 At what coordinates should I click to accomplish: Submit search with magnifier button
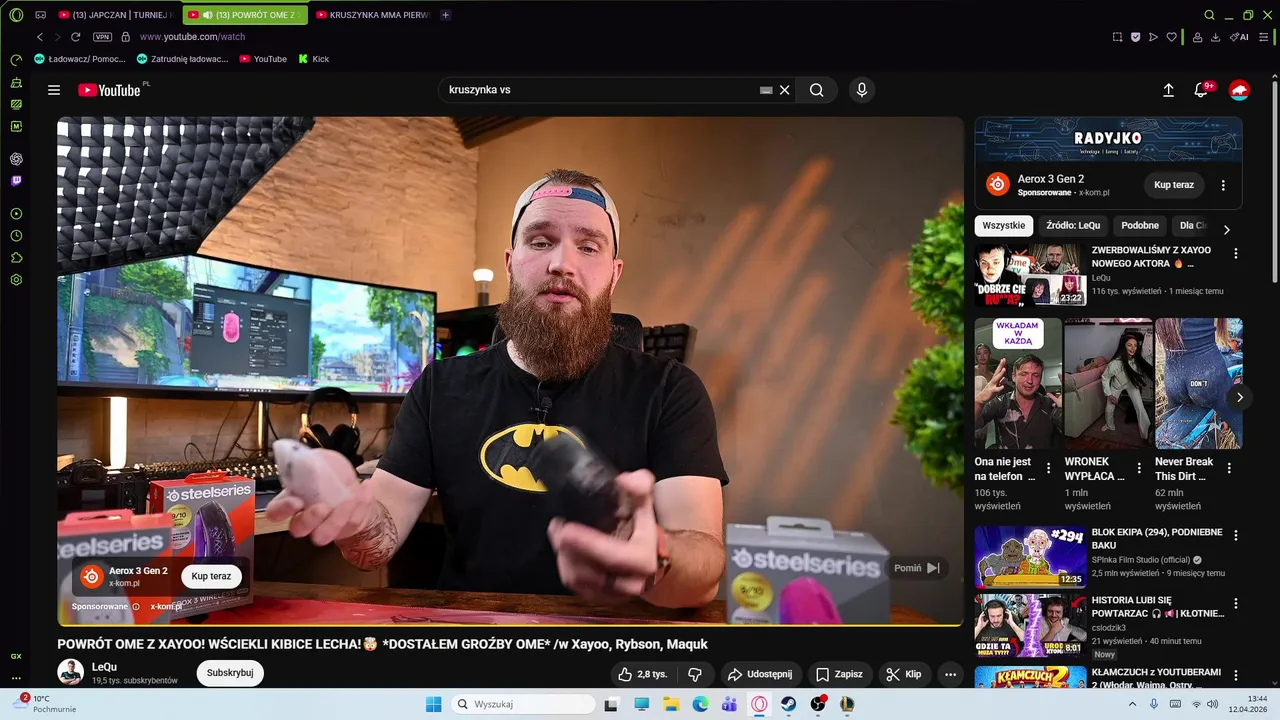pyautogui.click(x=817, y=90)
